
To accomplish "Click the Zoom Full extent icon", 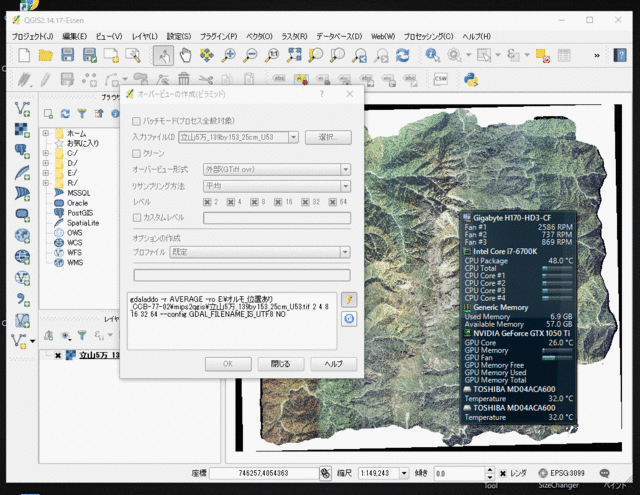I will pyautogui.click(x=294, y=55).
